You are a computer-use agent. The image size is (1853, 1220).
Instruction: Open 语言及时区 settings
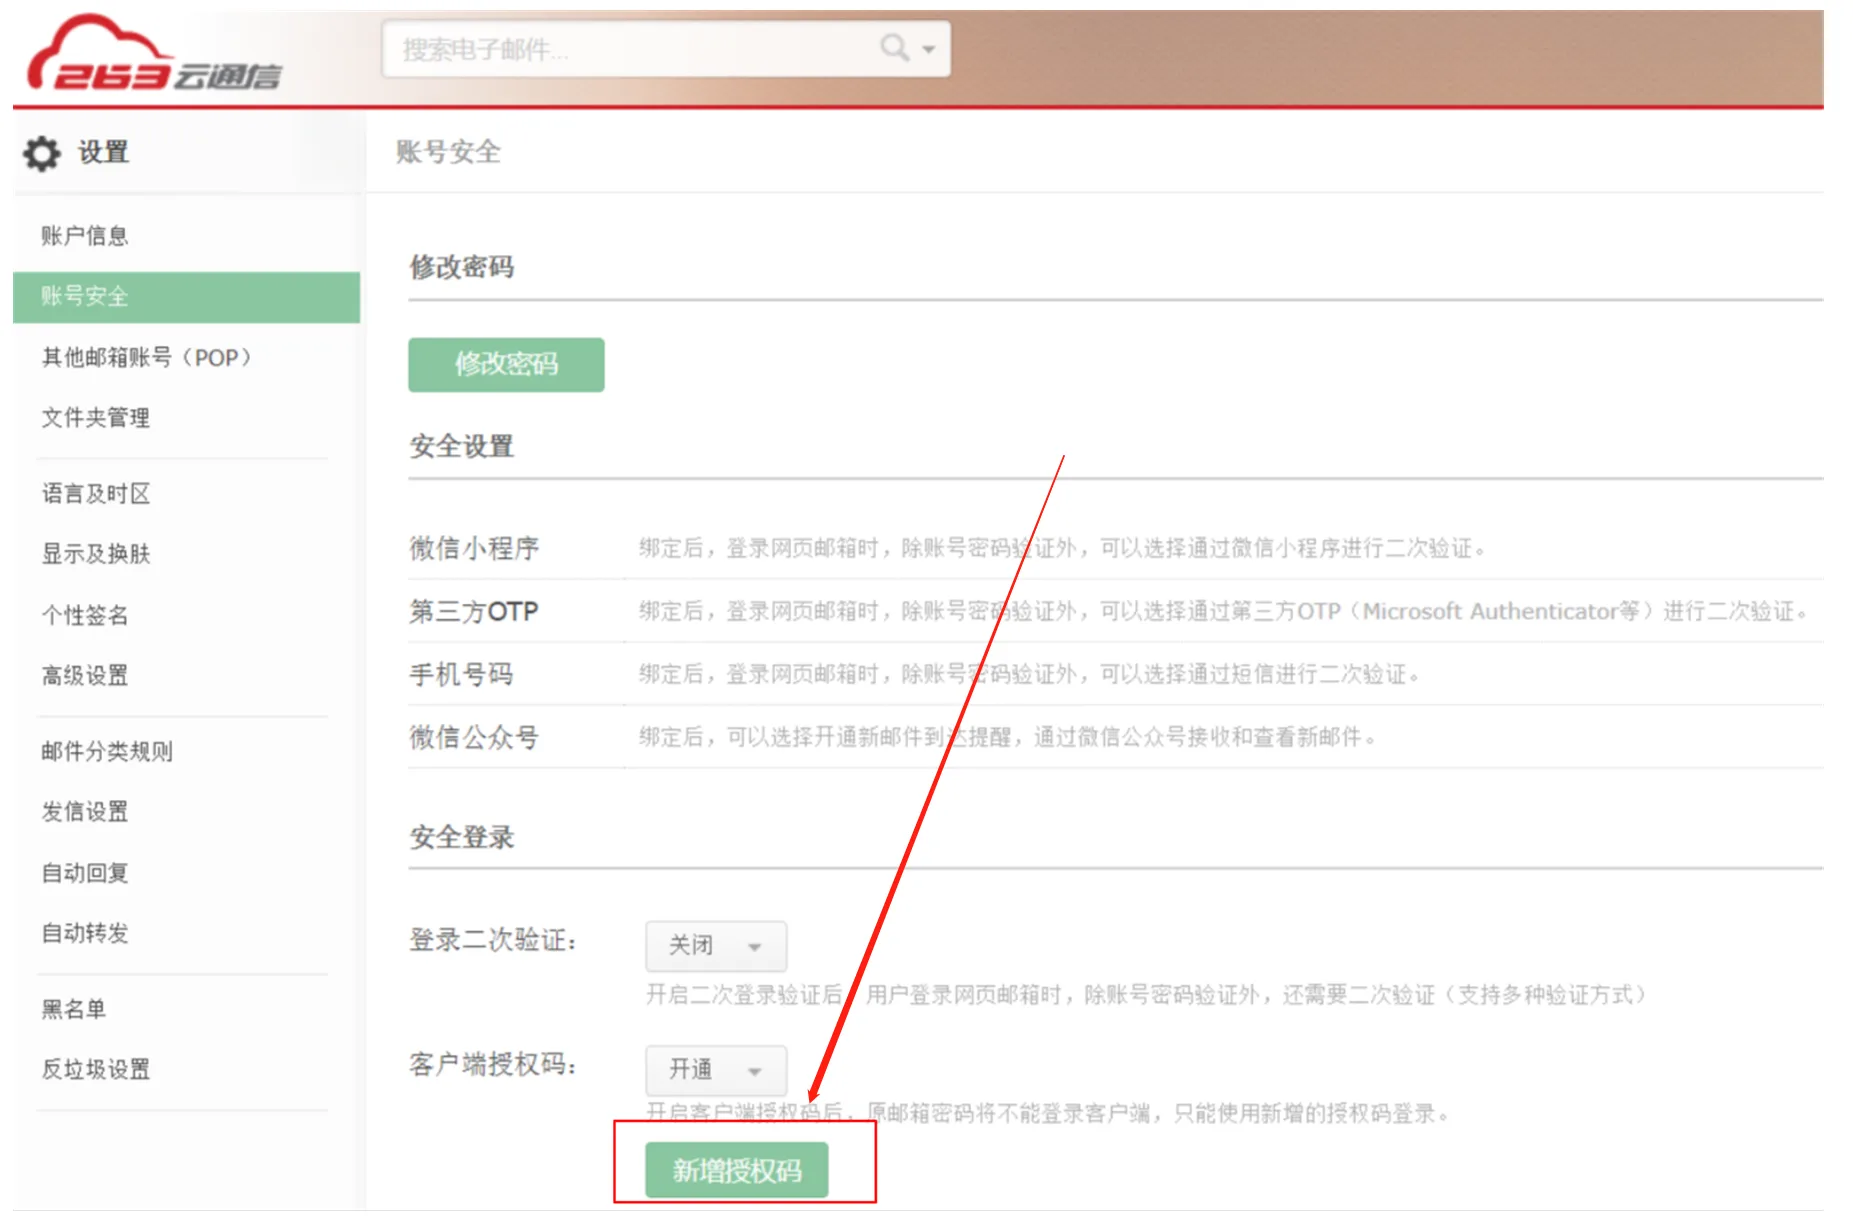[x=96, y=494]
